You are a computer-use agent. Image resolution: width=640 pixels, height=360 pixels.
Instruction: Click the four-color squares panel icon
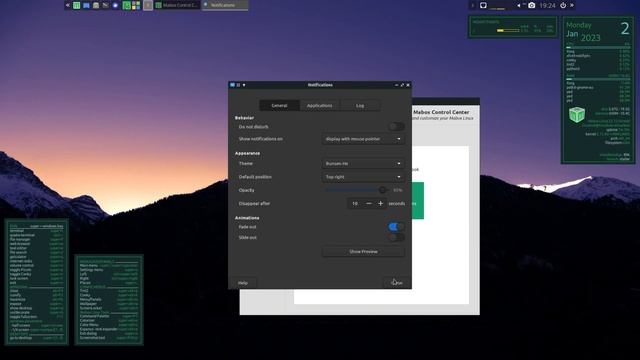tap(136, 5)
